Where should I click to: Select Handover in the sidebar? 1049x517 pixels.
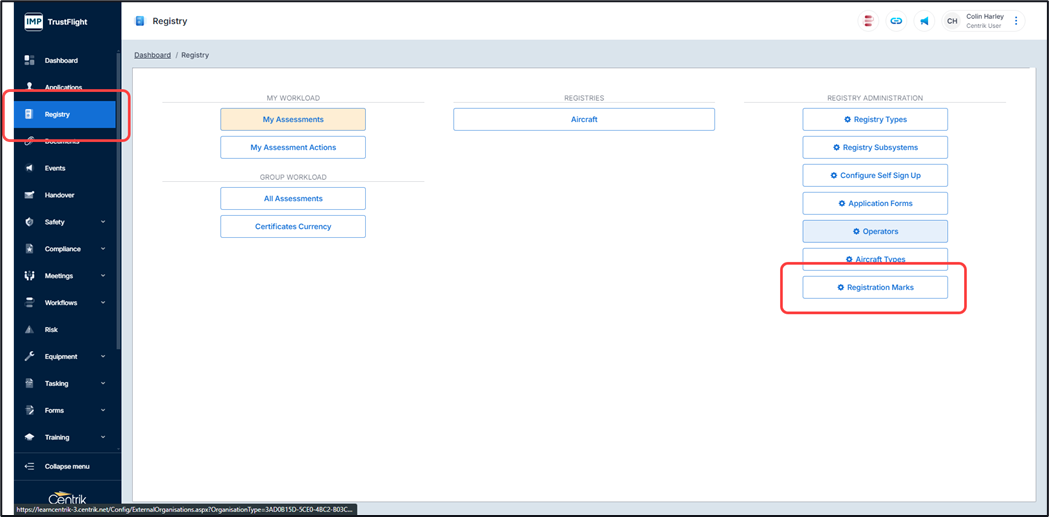pyautogui.click(x=65, y=195)
